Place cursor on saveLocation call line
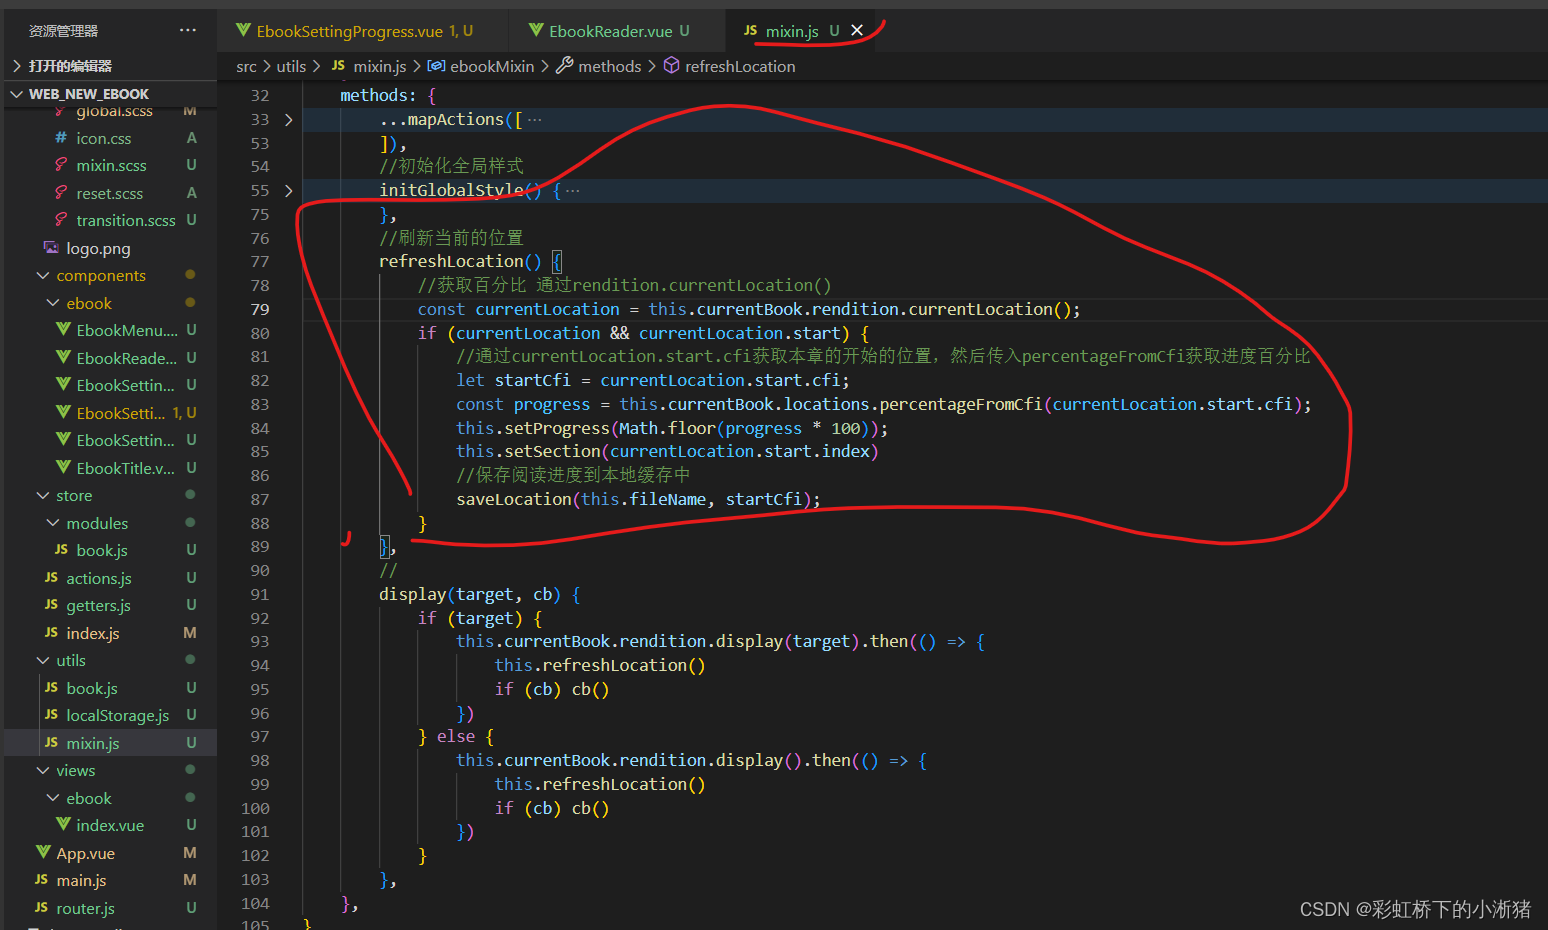The height and width of the screenshot is (930, 1548). point(638,499)
